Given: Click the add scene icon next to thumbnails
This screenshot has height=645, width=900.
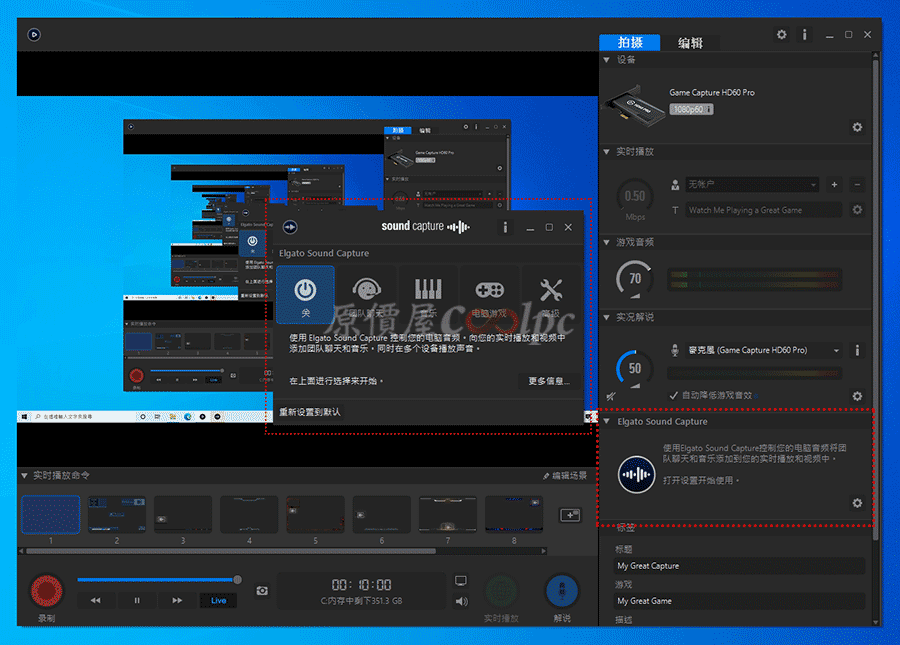Looking at the screenshot, I should coord(570,515).
